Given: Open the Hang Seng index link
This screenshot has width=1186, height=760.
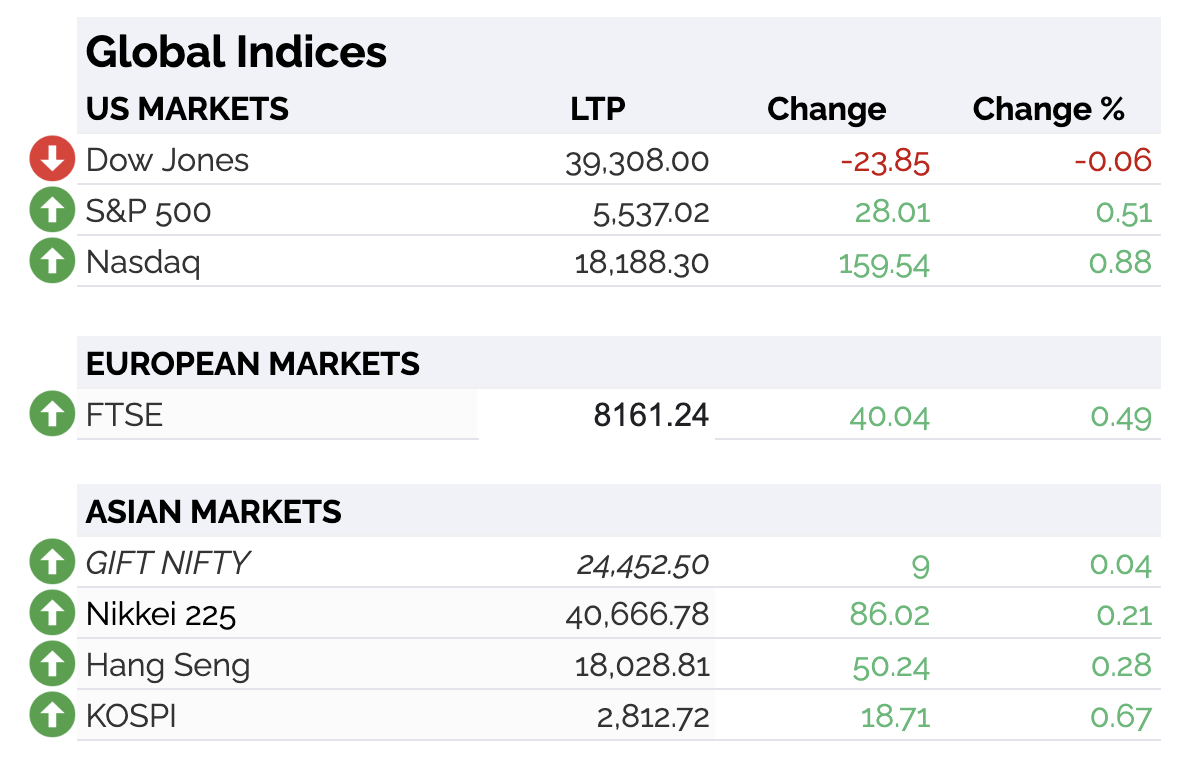Looking at the screenshot, I should (168, 665).
